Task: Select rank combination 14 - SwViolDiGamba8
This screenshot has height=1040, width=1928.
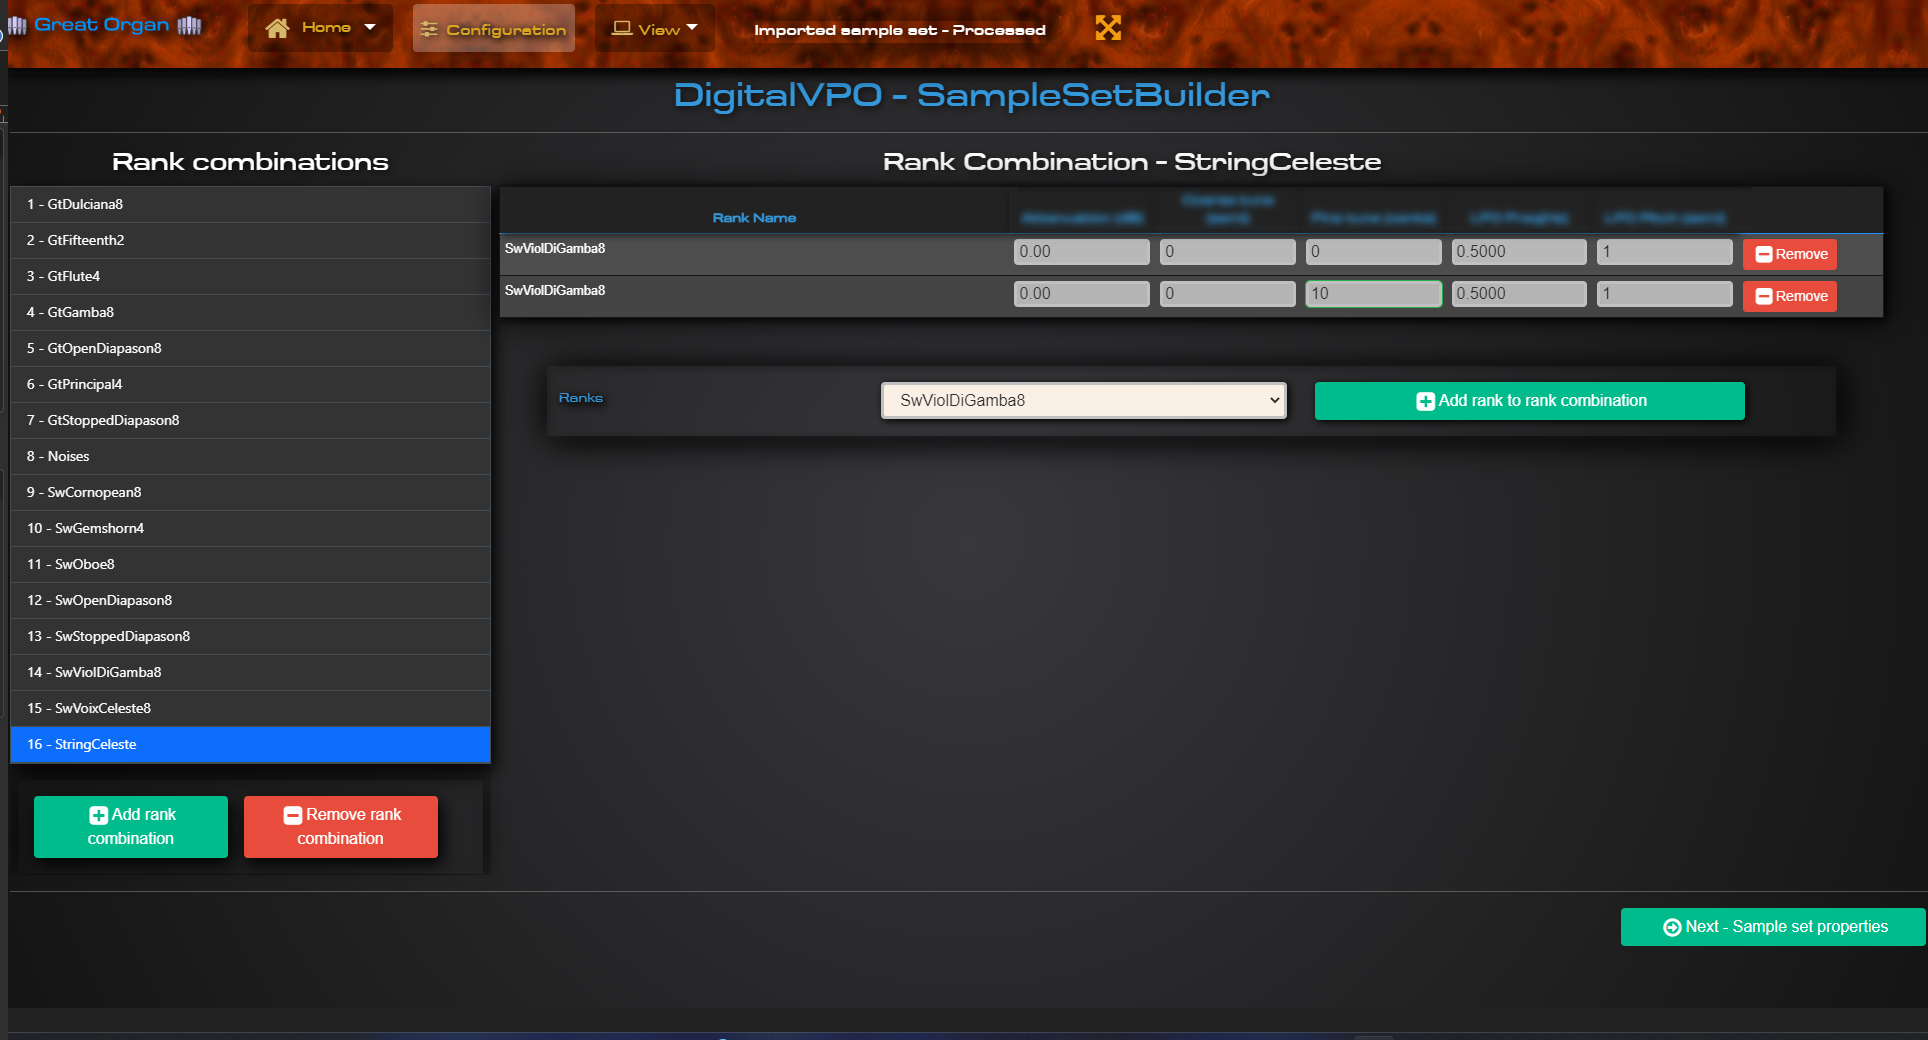Action: click(250, 672)
